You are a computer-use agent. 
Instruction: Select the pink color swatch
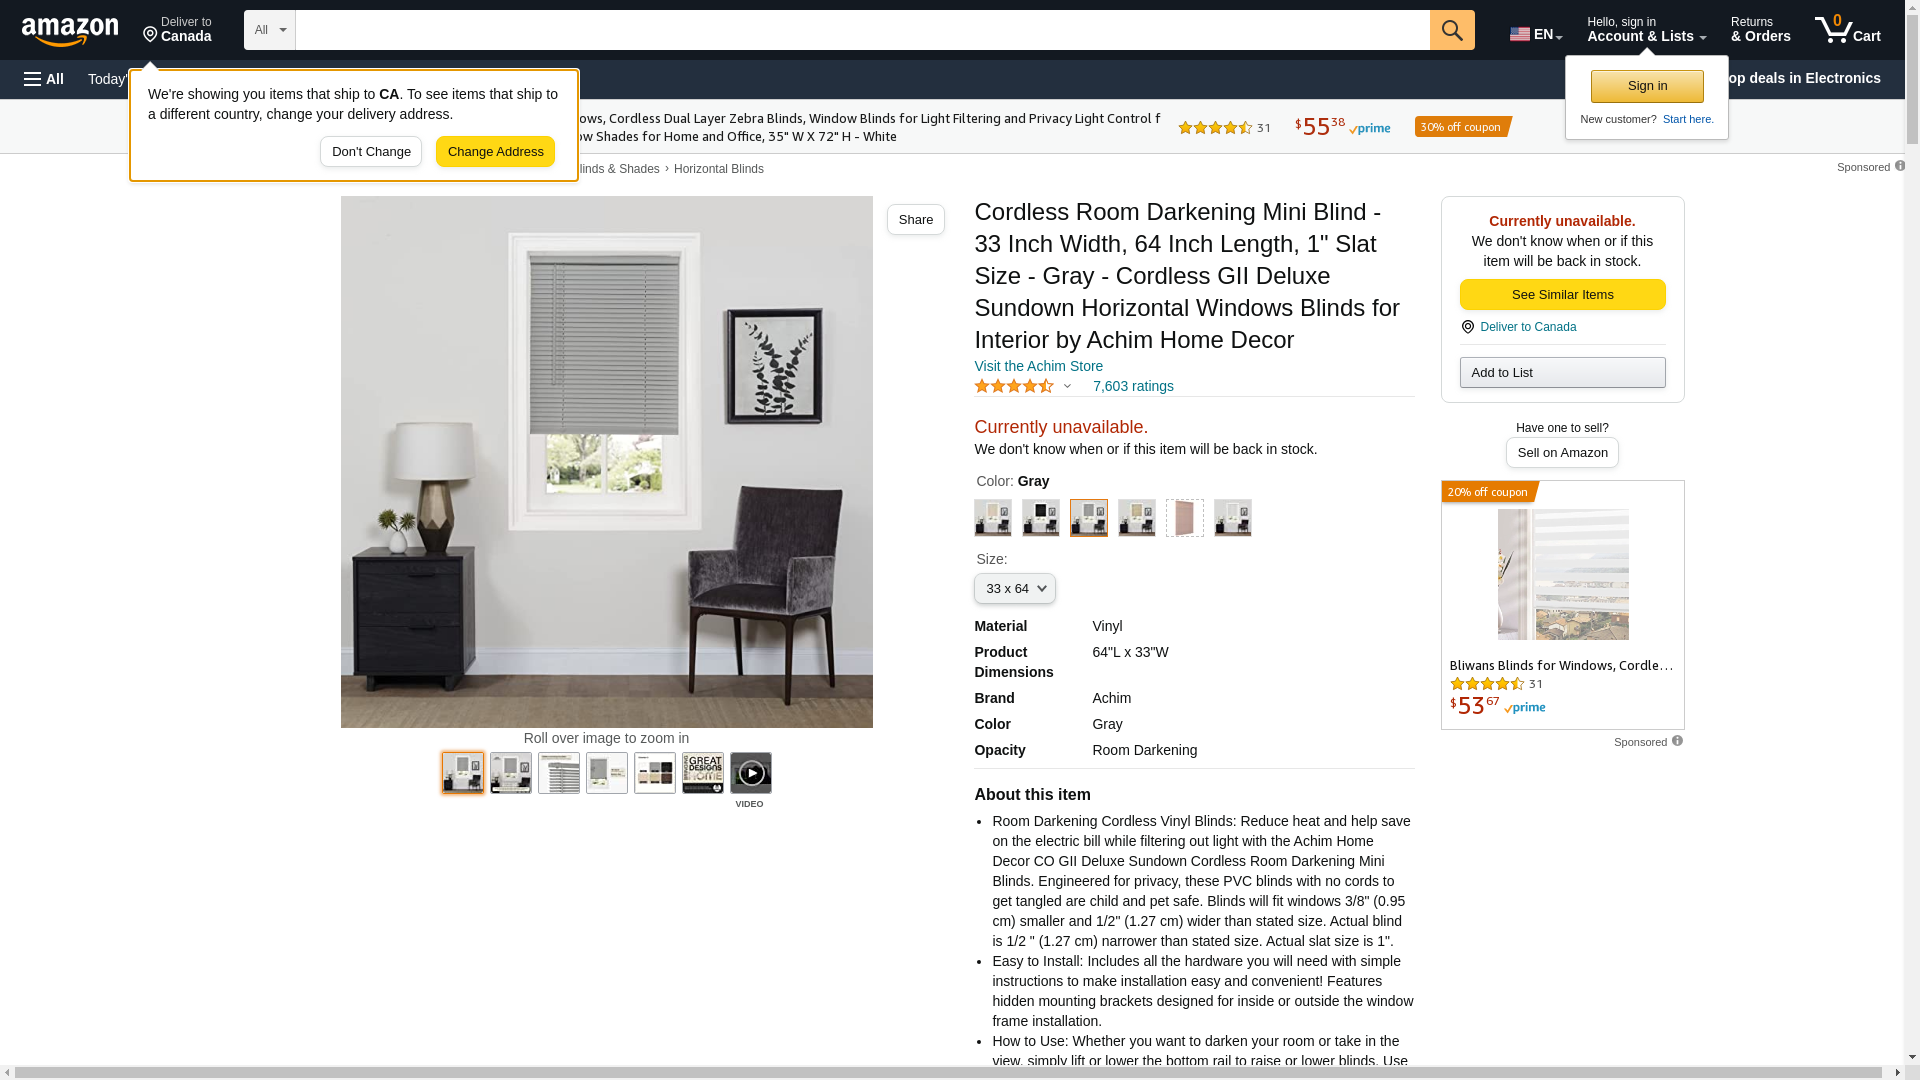click(1185, 518)
